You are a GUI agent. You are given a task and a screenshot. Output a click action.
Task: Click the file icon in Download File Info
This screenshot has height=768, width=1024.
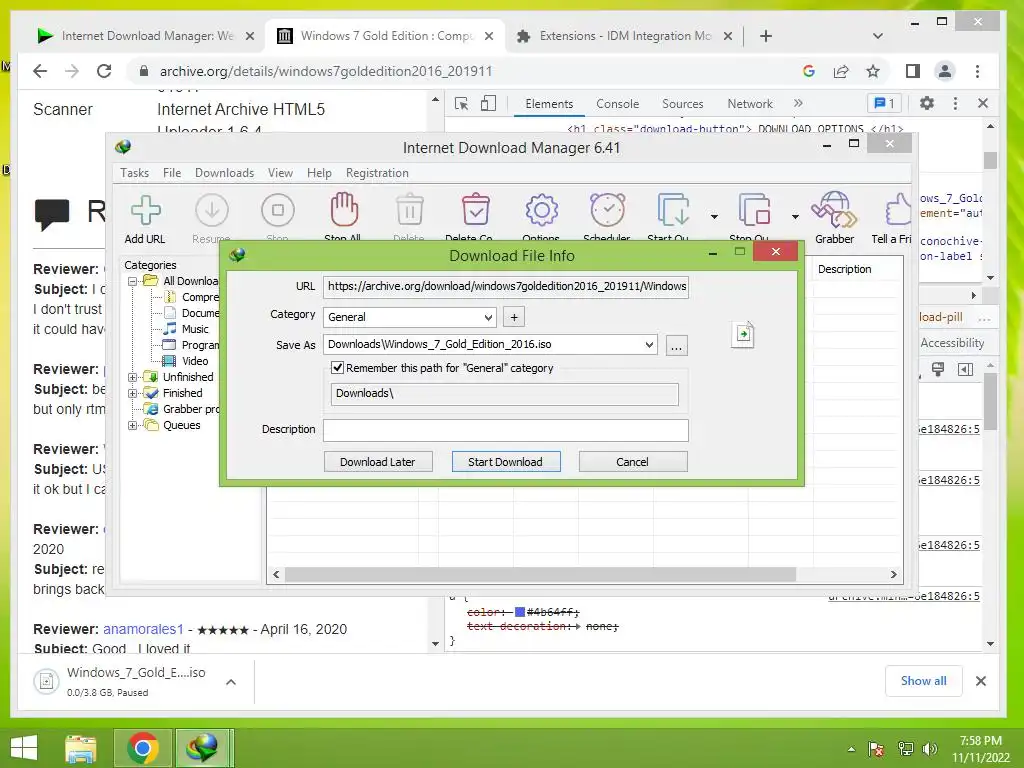tap(743, 334)
